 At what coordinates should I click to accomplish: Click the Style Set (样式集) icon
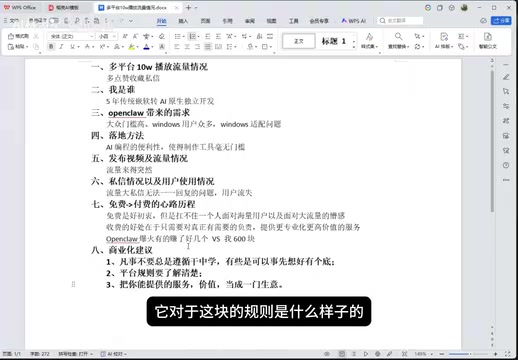(x=369, y=41)
